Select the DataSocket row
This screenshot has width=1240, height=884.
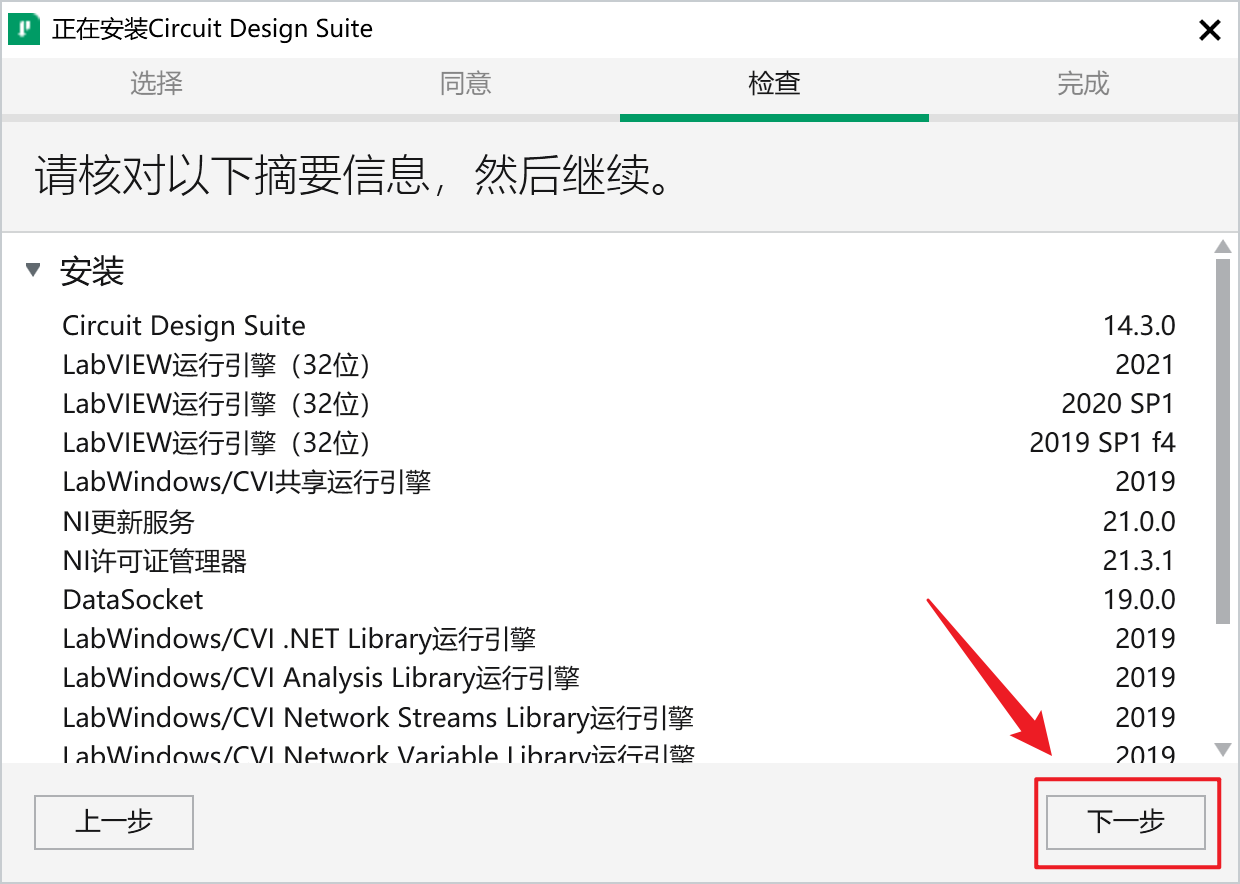point(618,600)
